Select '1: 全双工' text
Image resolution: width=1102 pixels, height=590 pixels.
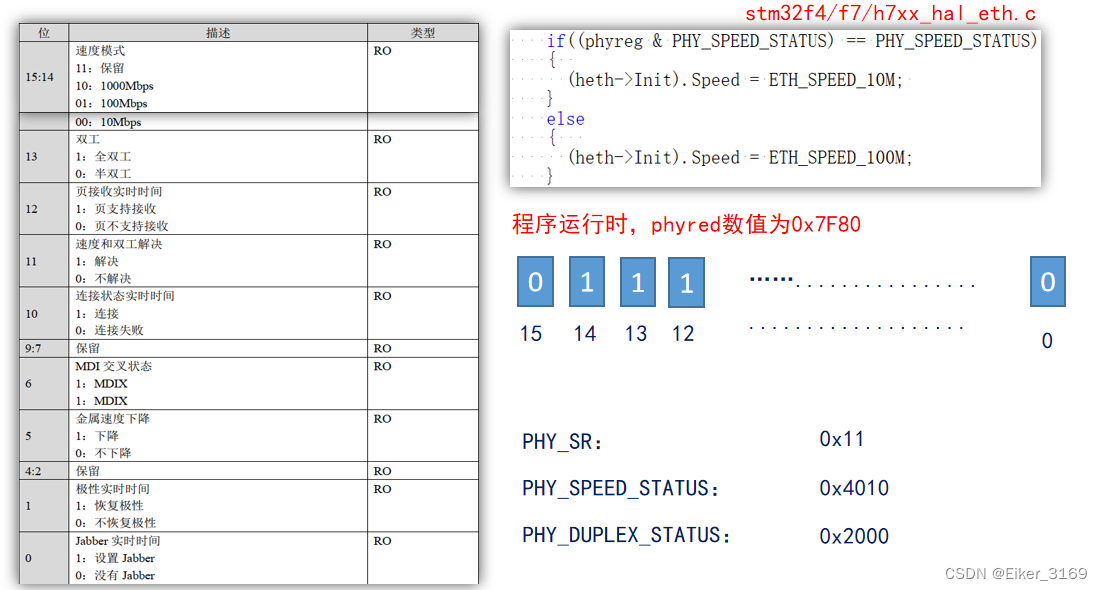103,157
